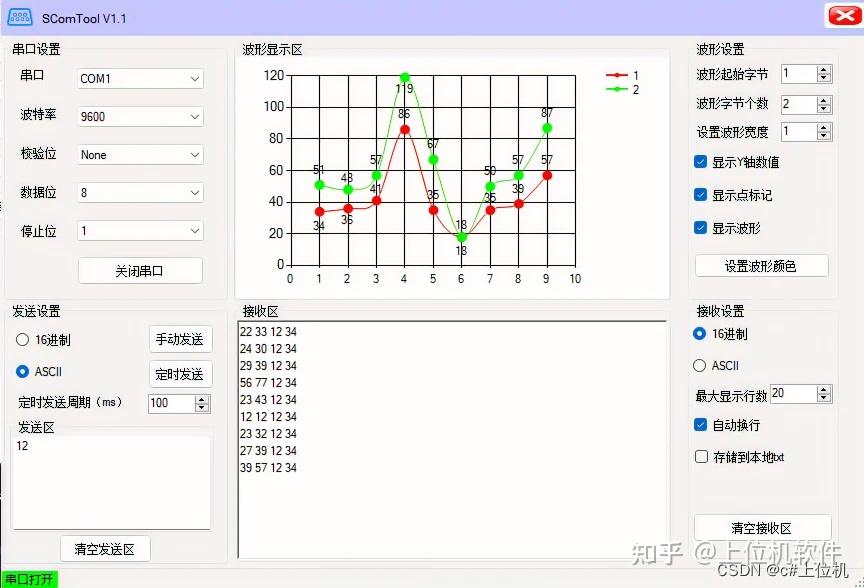Decrease 定时发送周期 with the down arrow
Screen dimensions: 864x588
coord(202,408)
